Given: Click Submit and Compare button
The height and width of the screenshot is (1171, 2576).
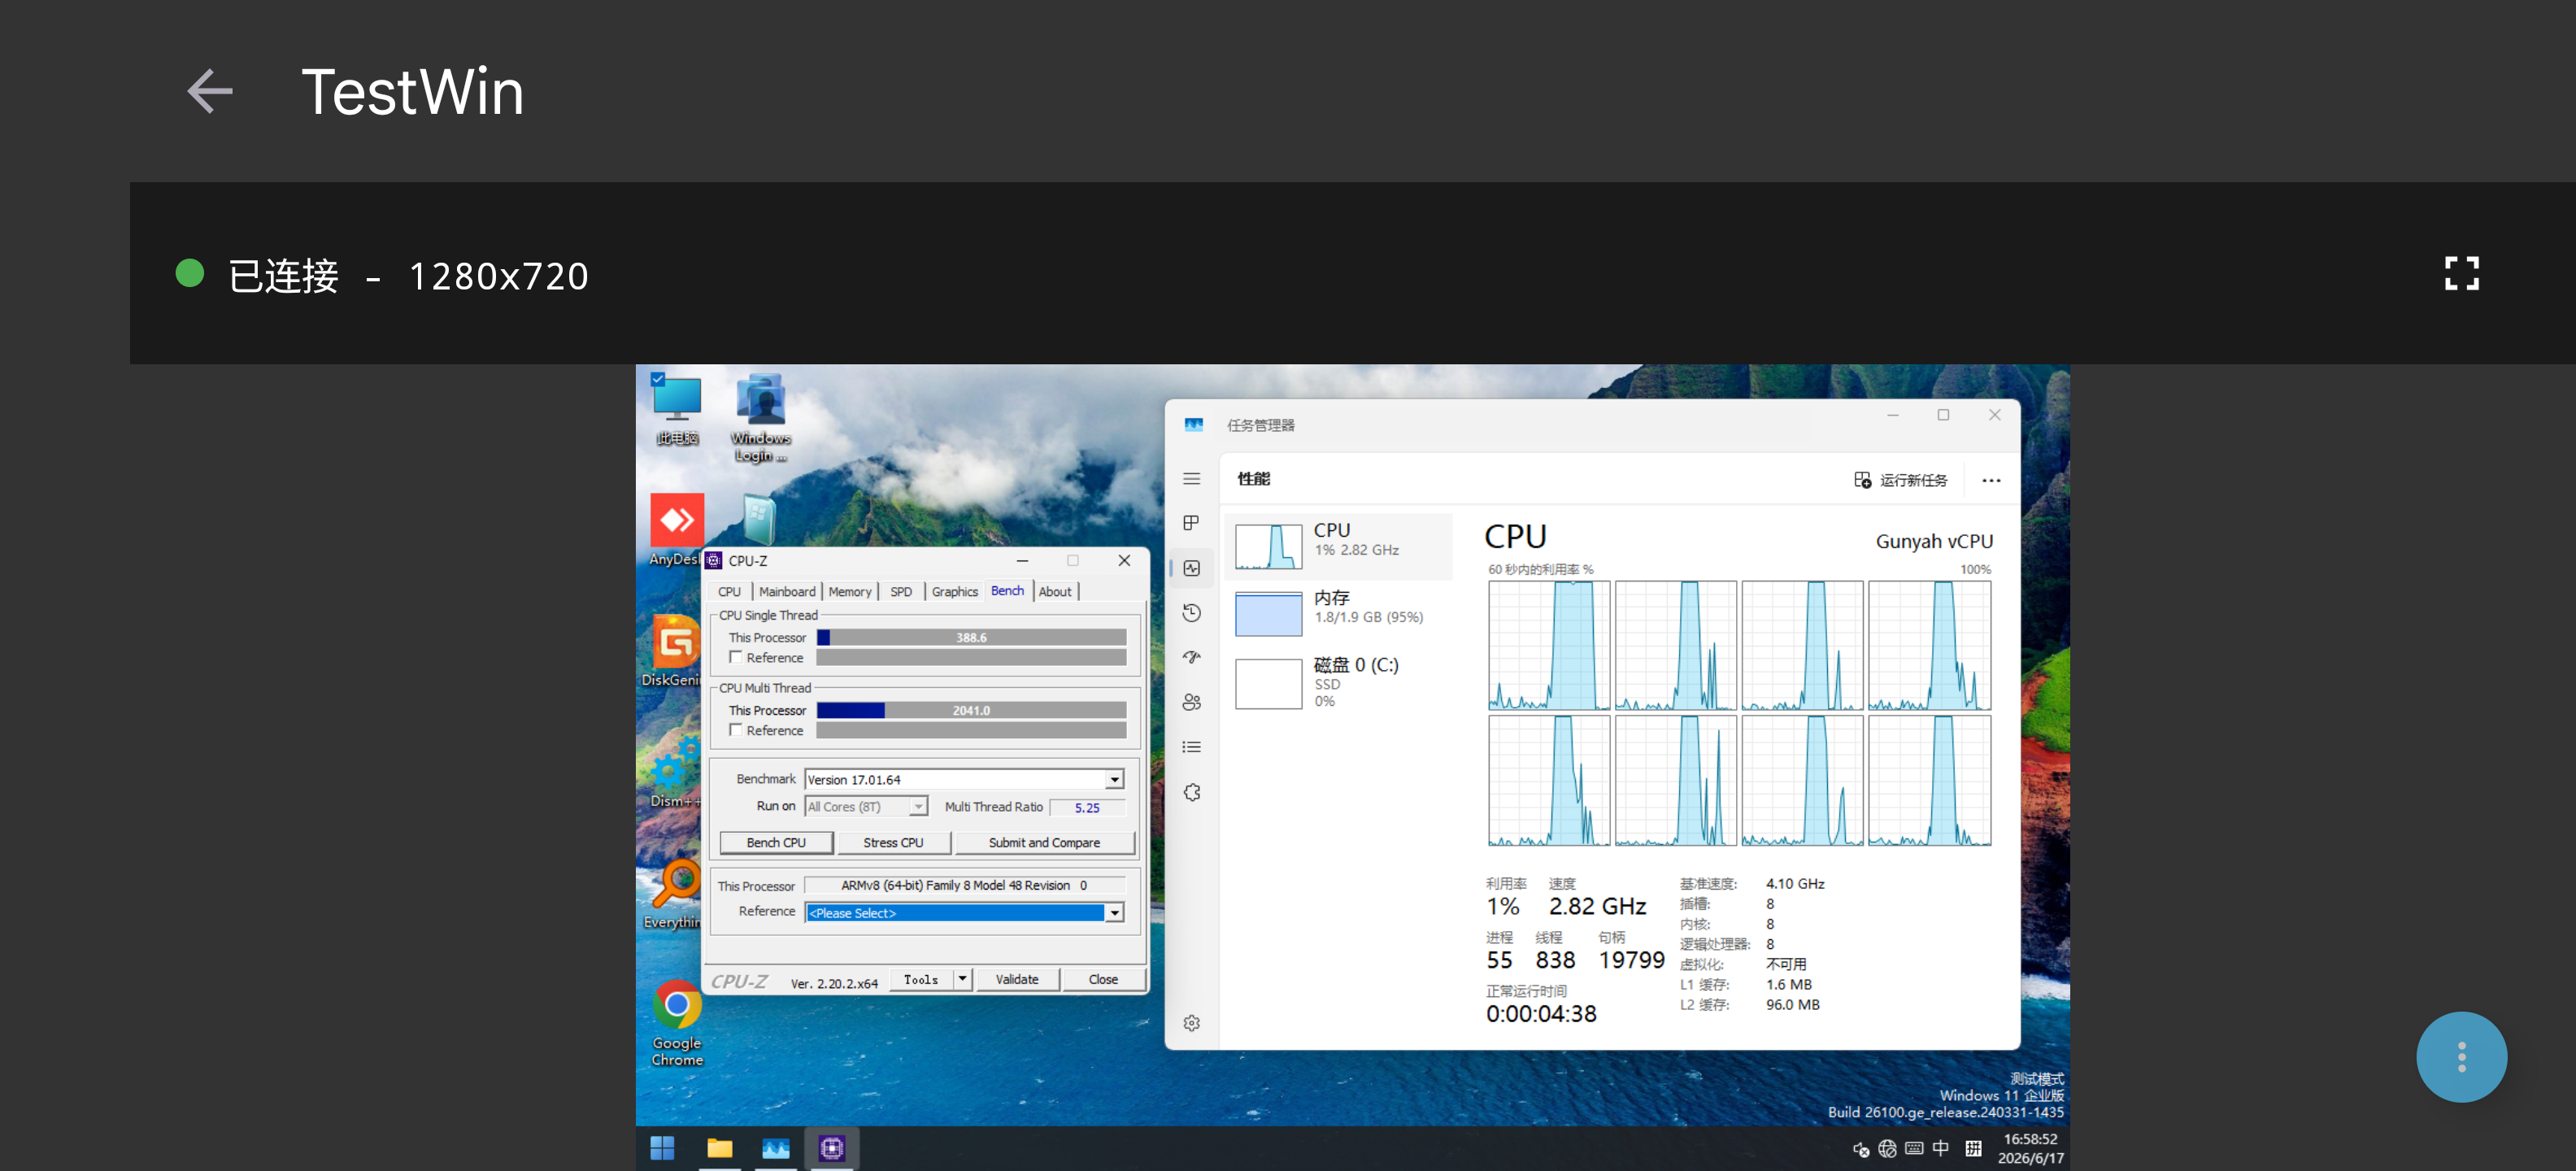Looking at the screenshot, I should coord(1044,842).
